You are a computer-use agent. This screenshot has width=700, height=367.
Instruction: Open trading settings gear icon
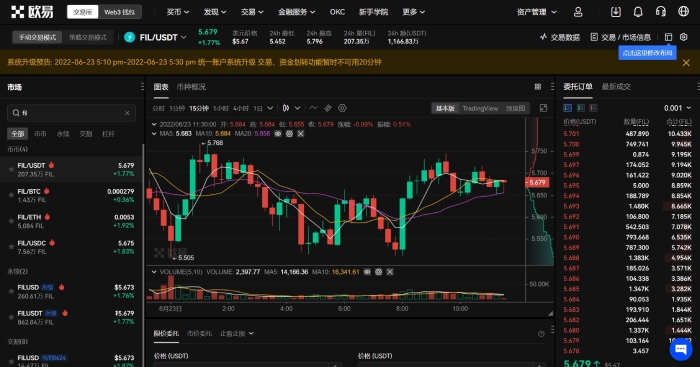683,37
